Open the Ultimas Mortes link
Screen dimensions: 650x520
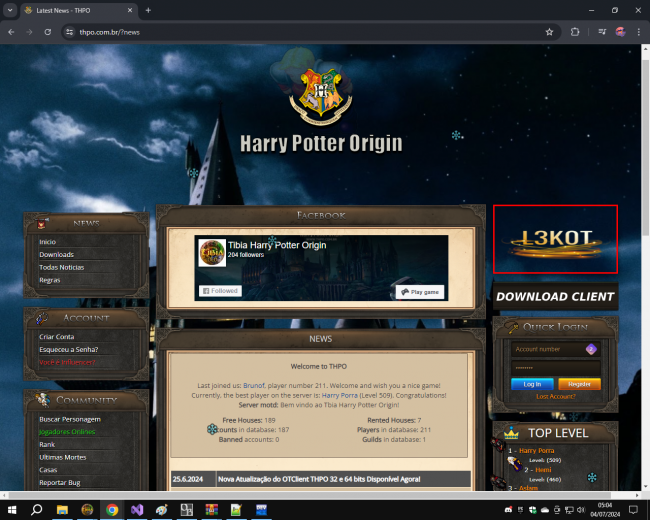click(x=63, y=457)
